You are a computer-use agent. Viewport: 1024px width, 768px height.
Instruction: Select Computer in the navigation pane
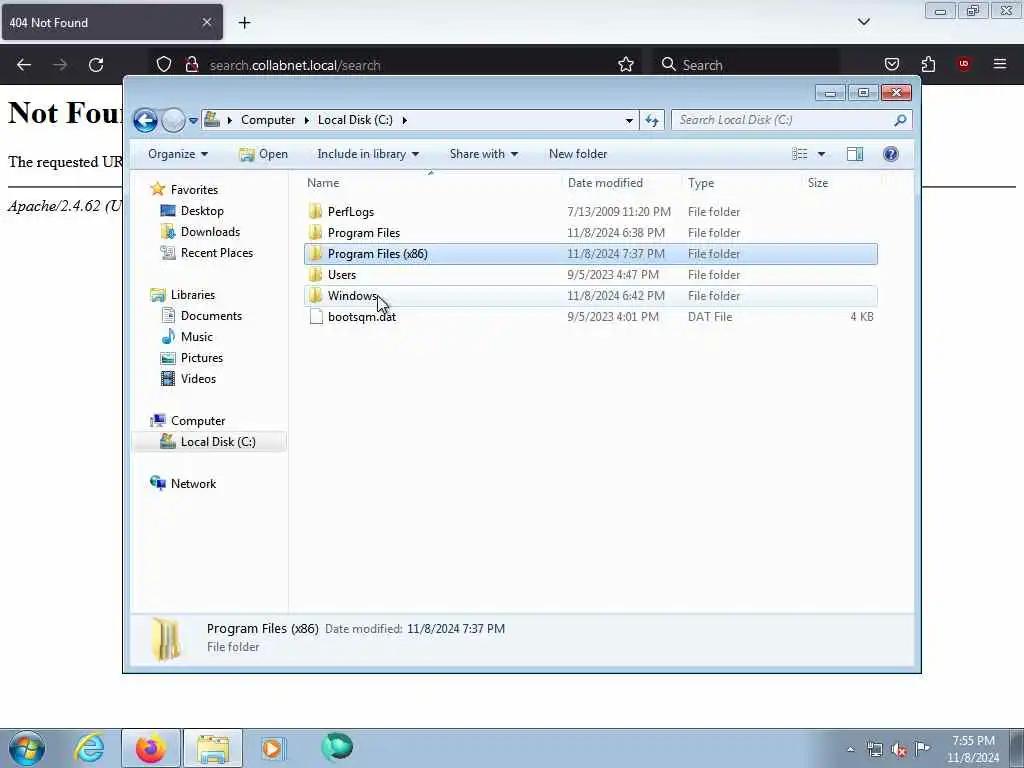click(x=198, y=421)
